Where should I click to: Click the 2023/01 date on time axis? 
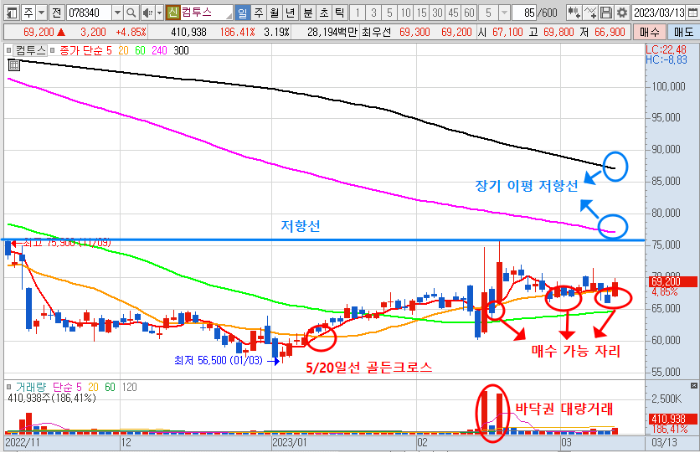290,442
